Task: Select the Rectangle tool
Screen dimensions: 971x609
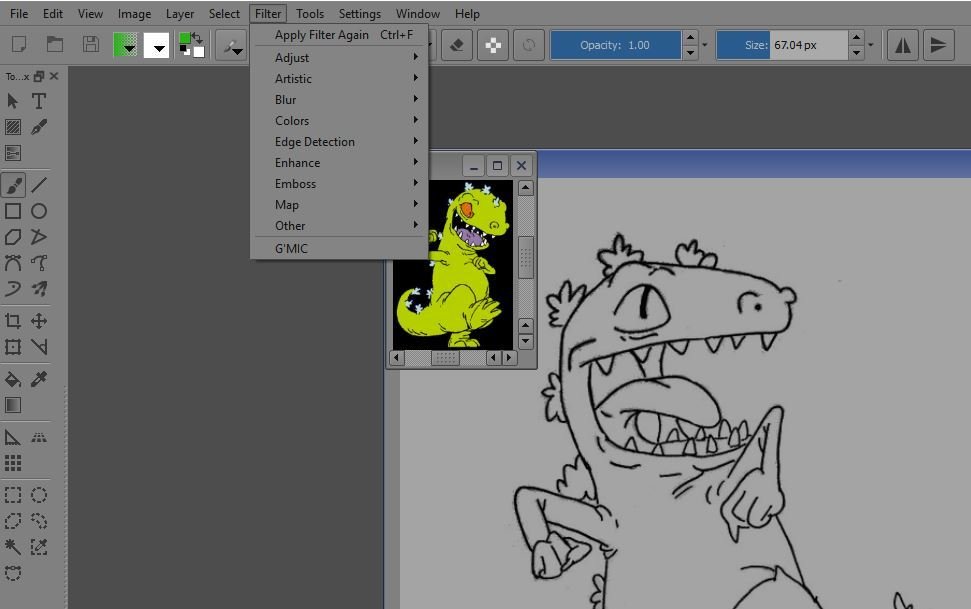Action: [12, 211]
